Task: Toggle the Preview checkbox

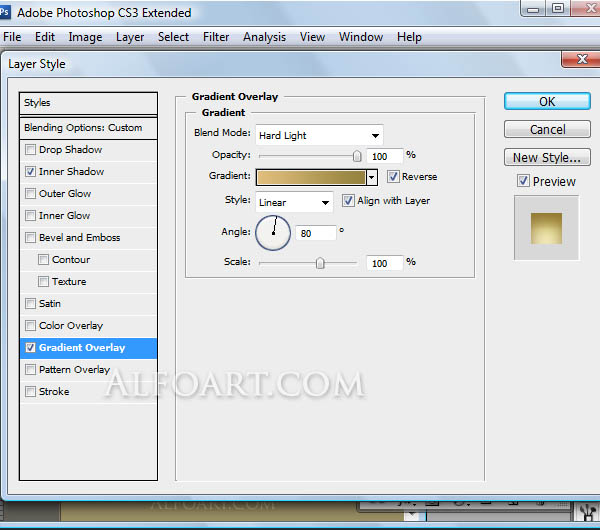Action: tap(523, 181)
